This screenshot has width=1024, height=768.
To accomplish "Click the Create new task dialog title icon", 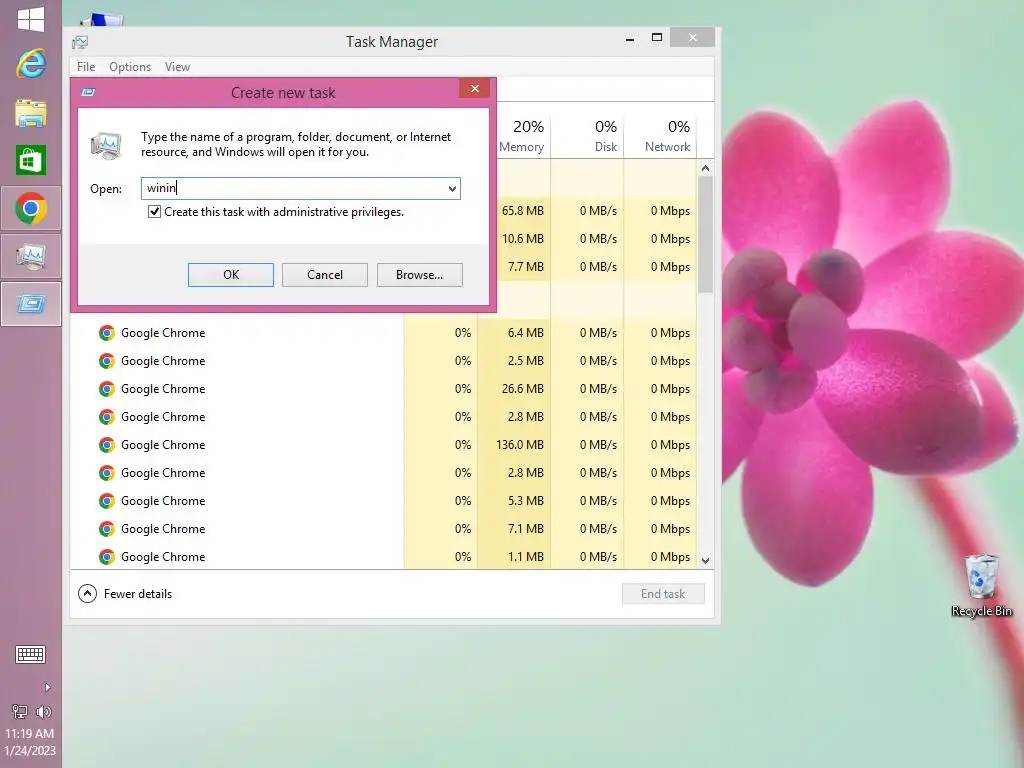I will coord(88,92).
